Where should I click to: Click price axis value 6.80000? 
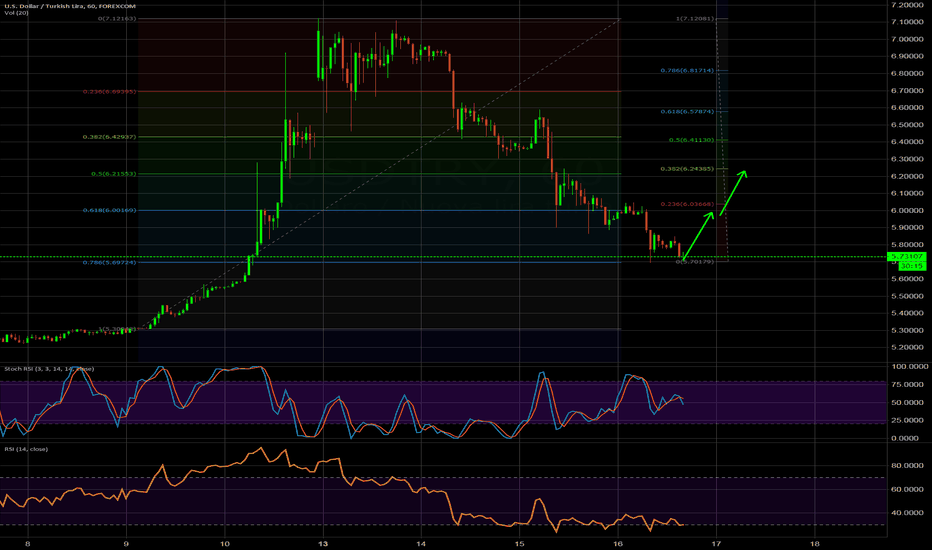pyautogui.click(x=907, y=74)
